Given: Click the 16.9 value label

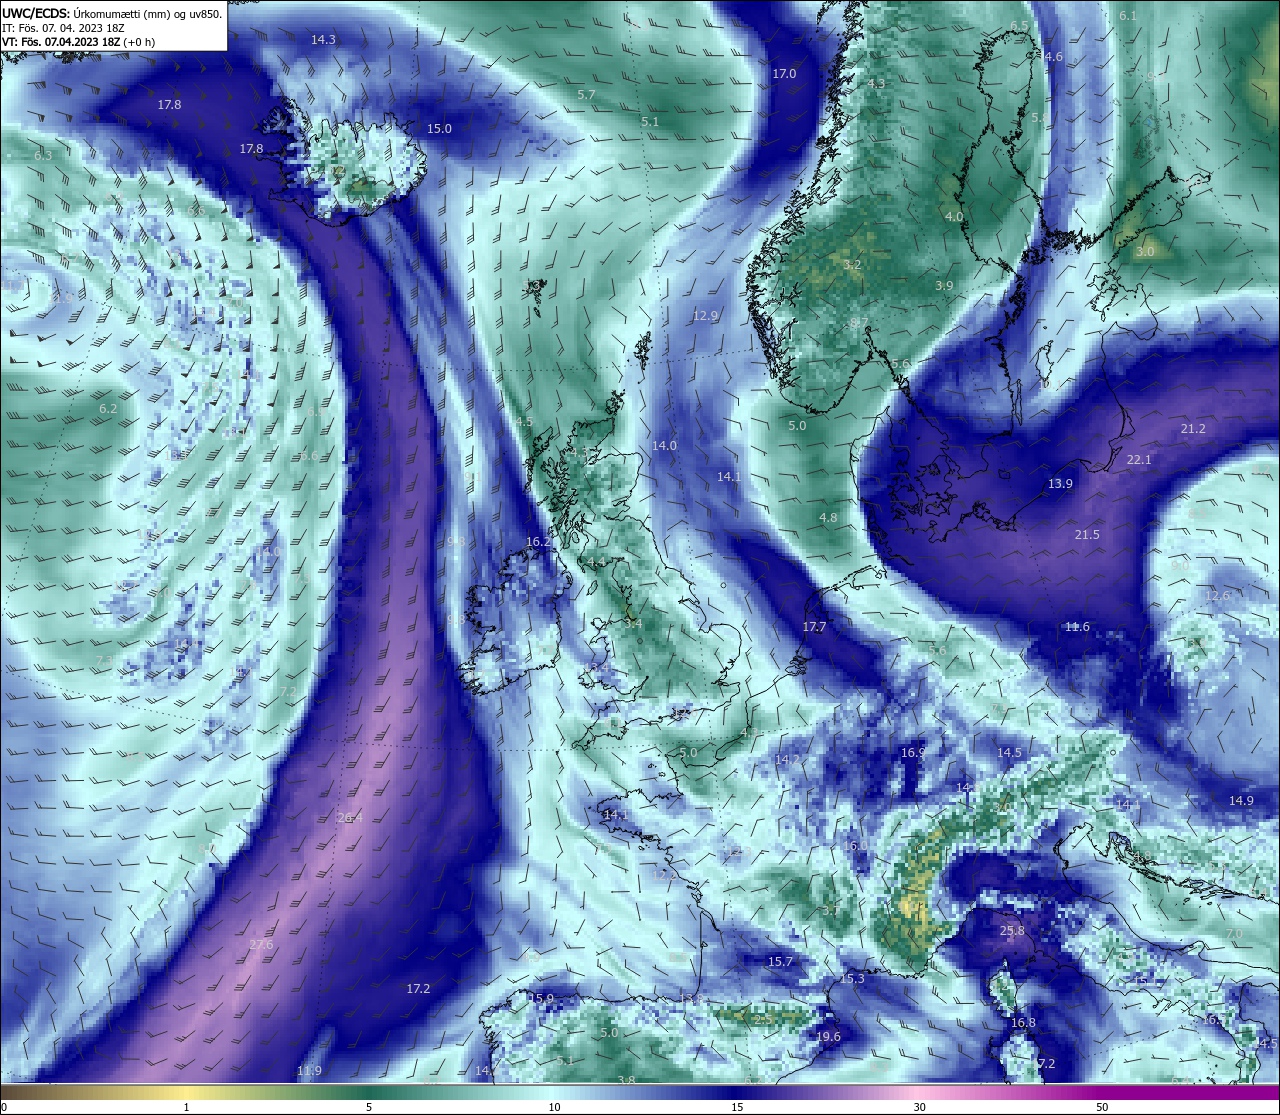Looking at the screenshot, I should [913, 753].
